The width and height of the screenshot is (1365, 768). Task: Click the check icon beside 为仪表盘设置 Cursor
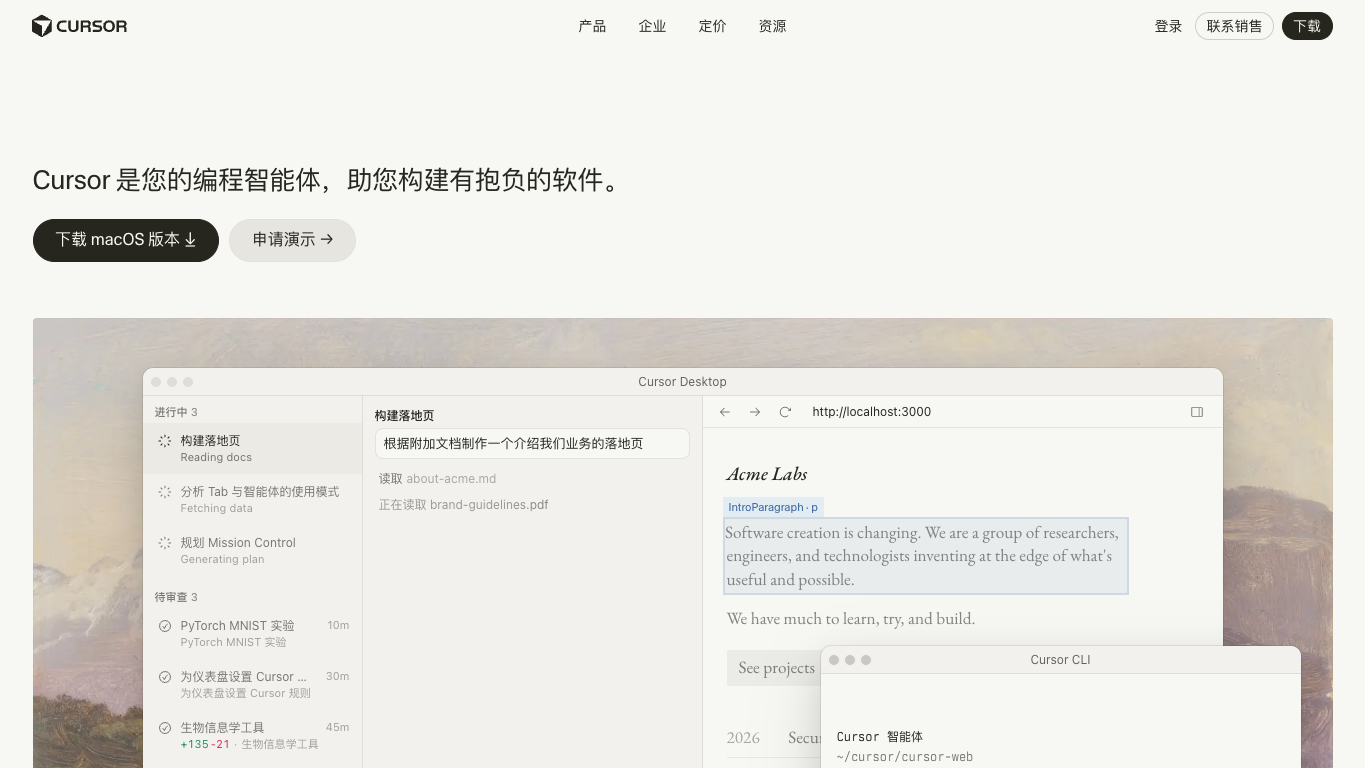click(x=165, y=677)
